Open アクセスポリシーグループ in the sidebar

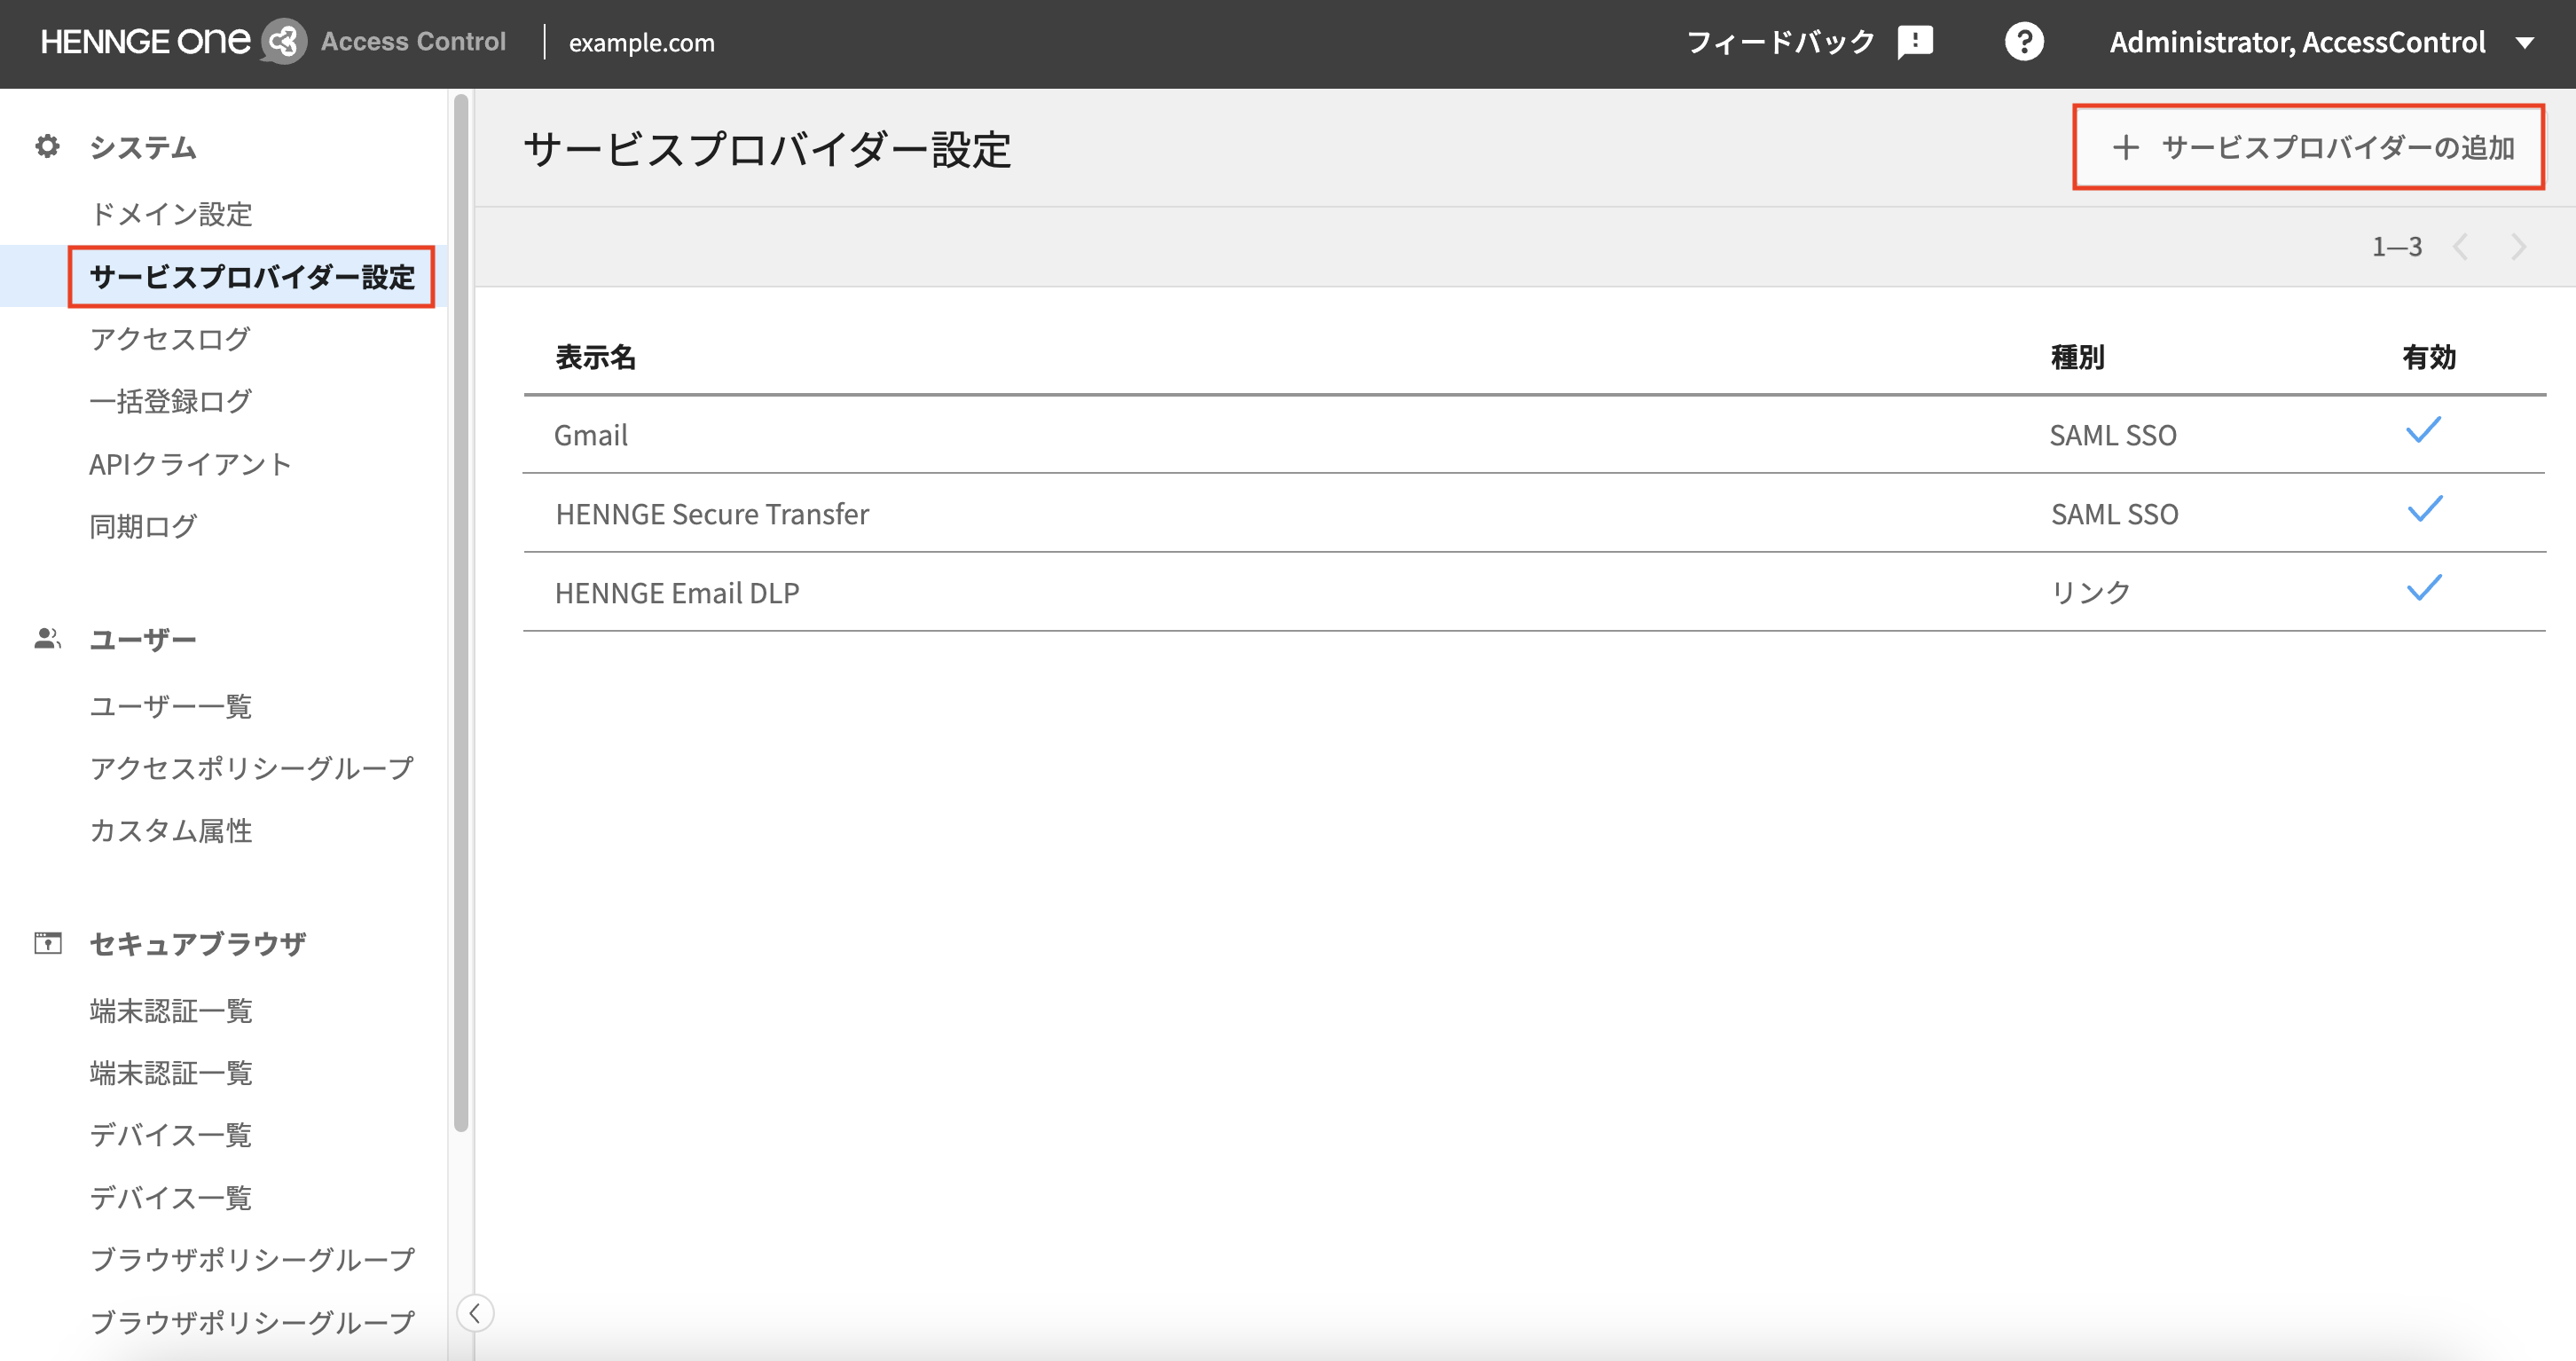[x=251, y=768]
